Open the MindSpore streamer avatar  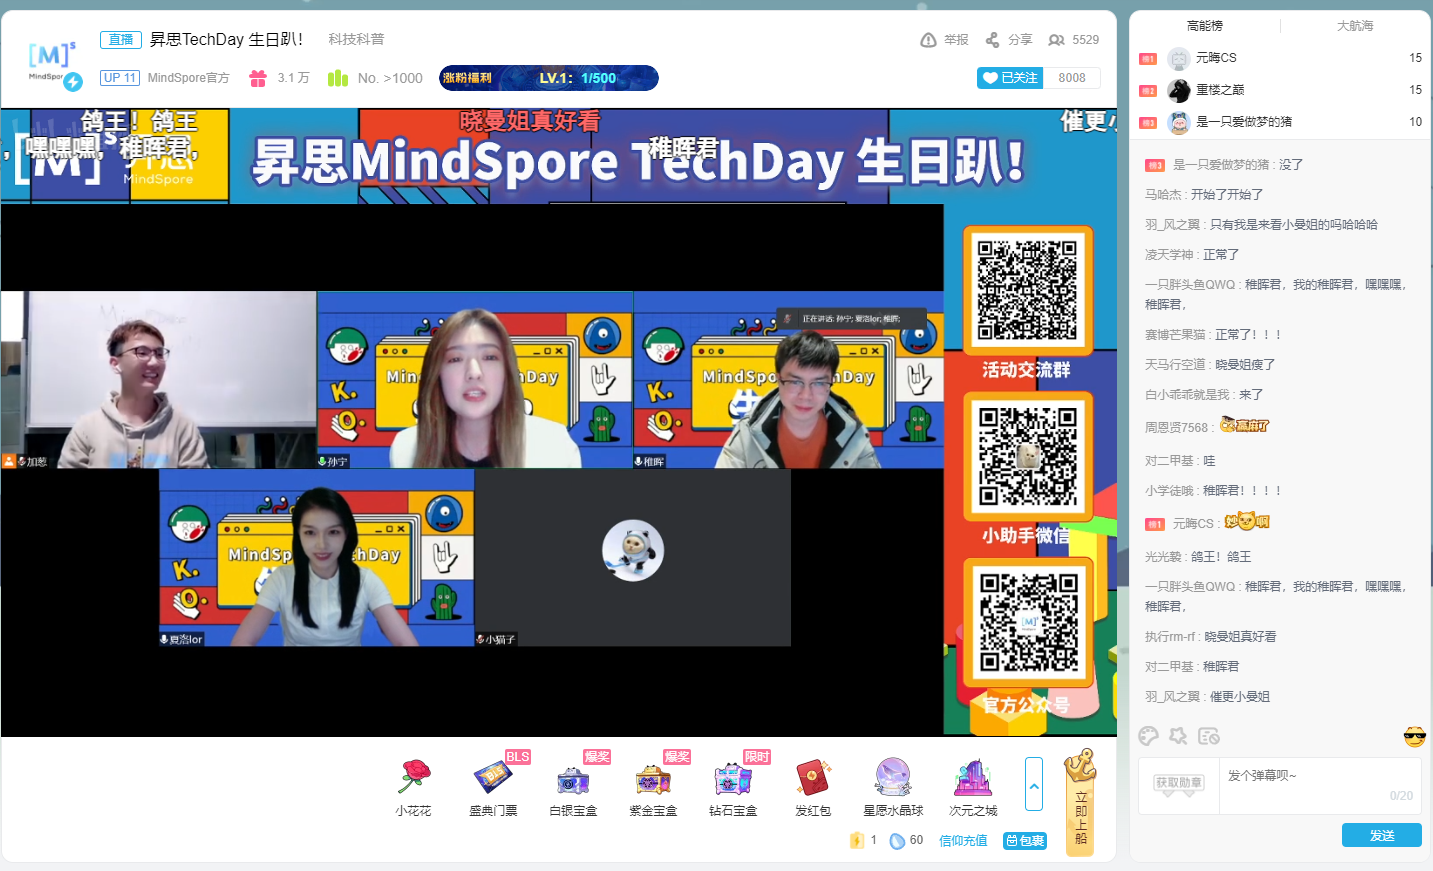click(52, 64)
